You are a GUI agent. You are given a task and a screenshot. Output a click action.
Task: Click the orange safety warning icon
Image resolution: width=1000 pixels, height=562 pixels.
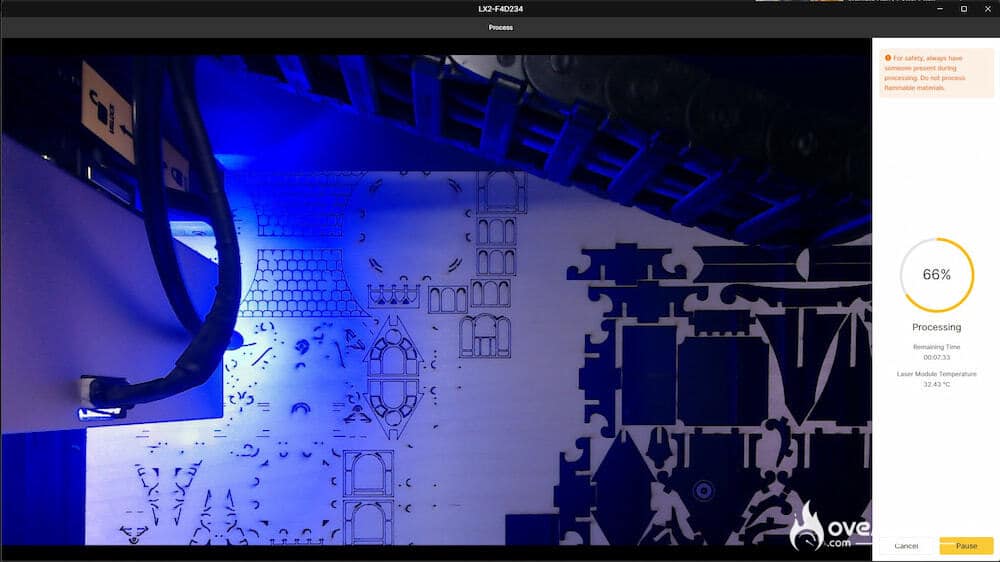888,58
